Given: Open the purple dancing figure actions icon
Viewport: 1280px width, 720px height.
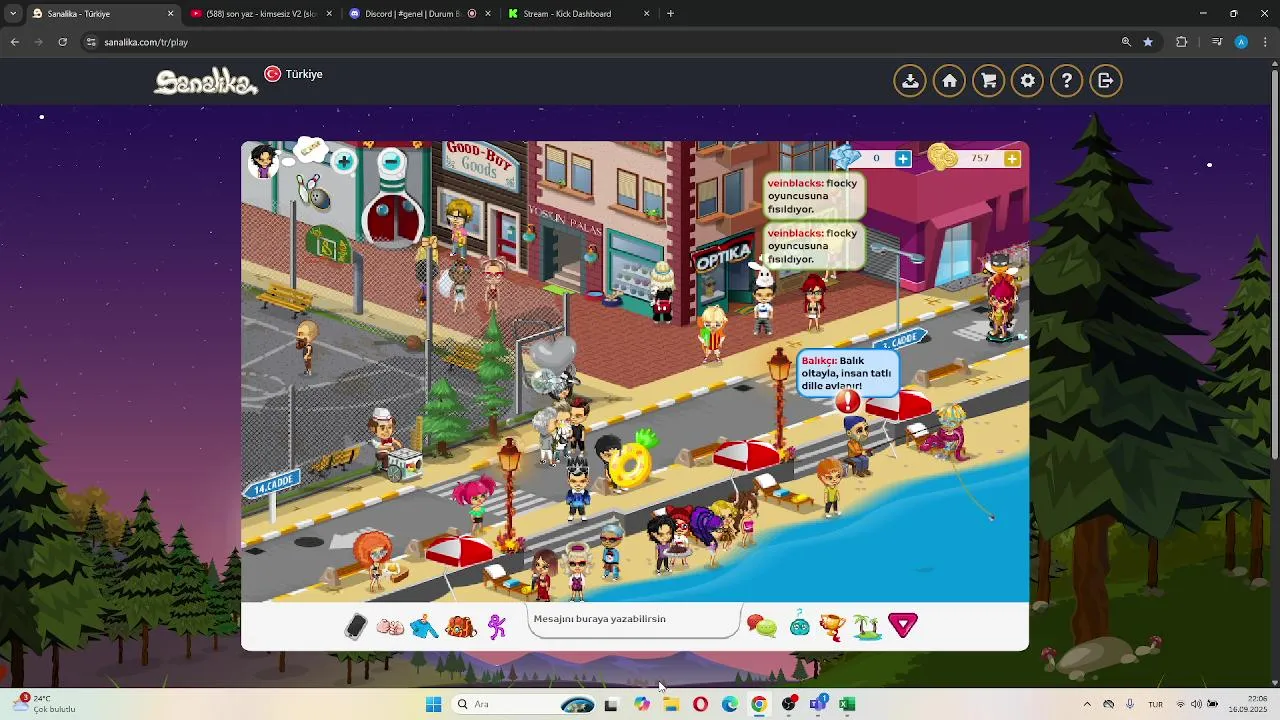Looking at the screenshot, I should [x=497, y=627].
